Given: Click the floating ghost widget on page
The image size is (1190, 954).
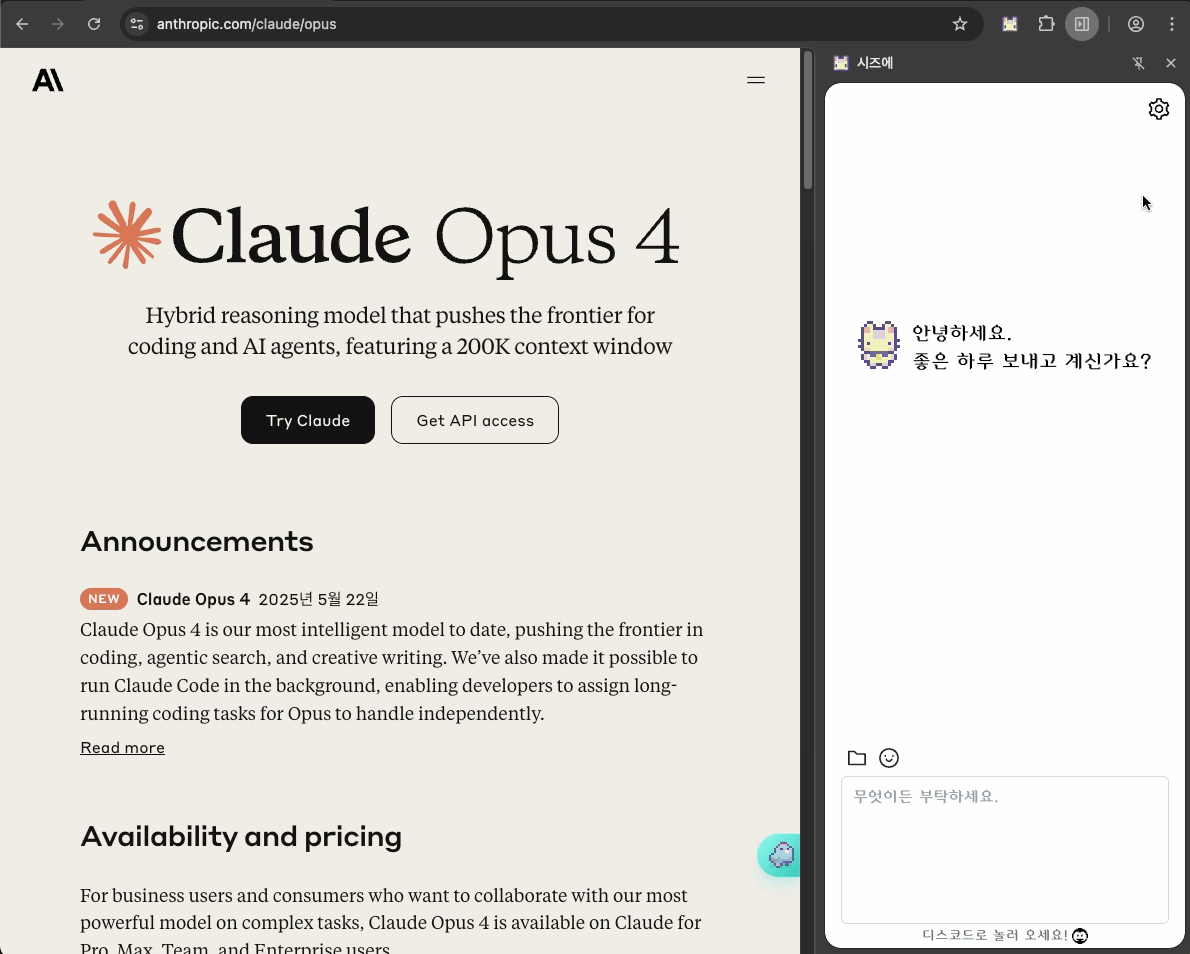Looking at the screenshot, I should point(779,855).
